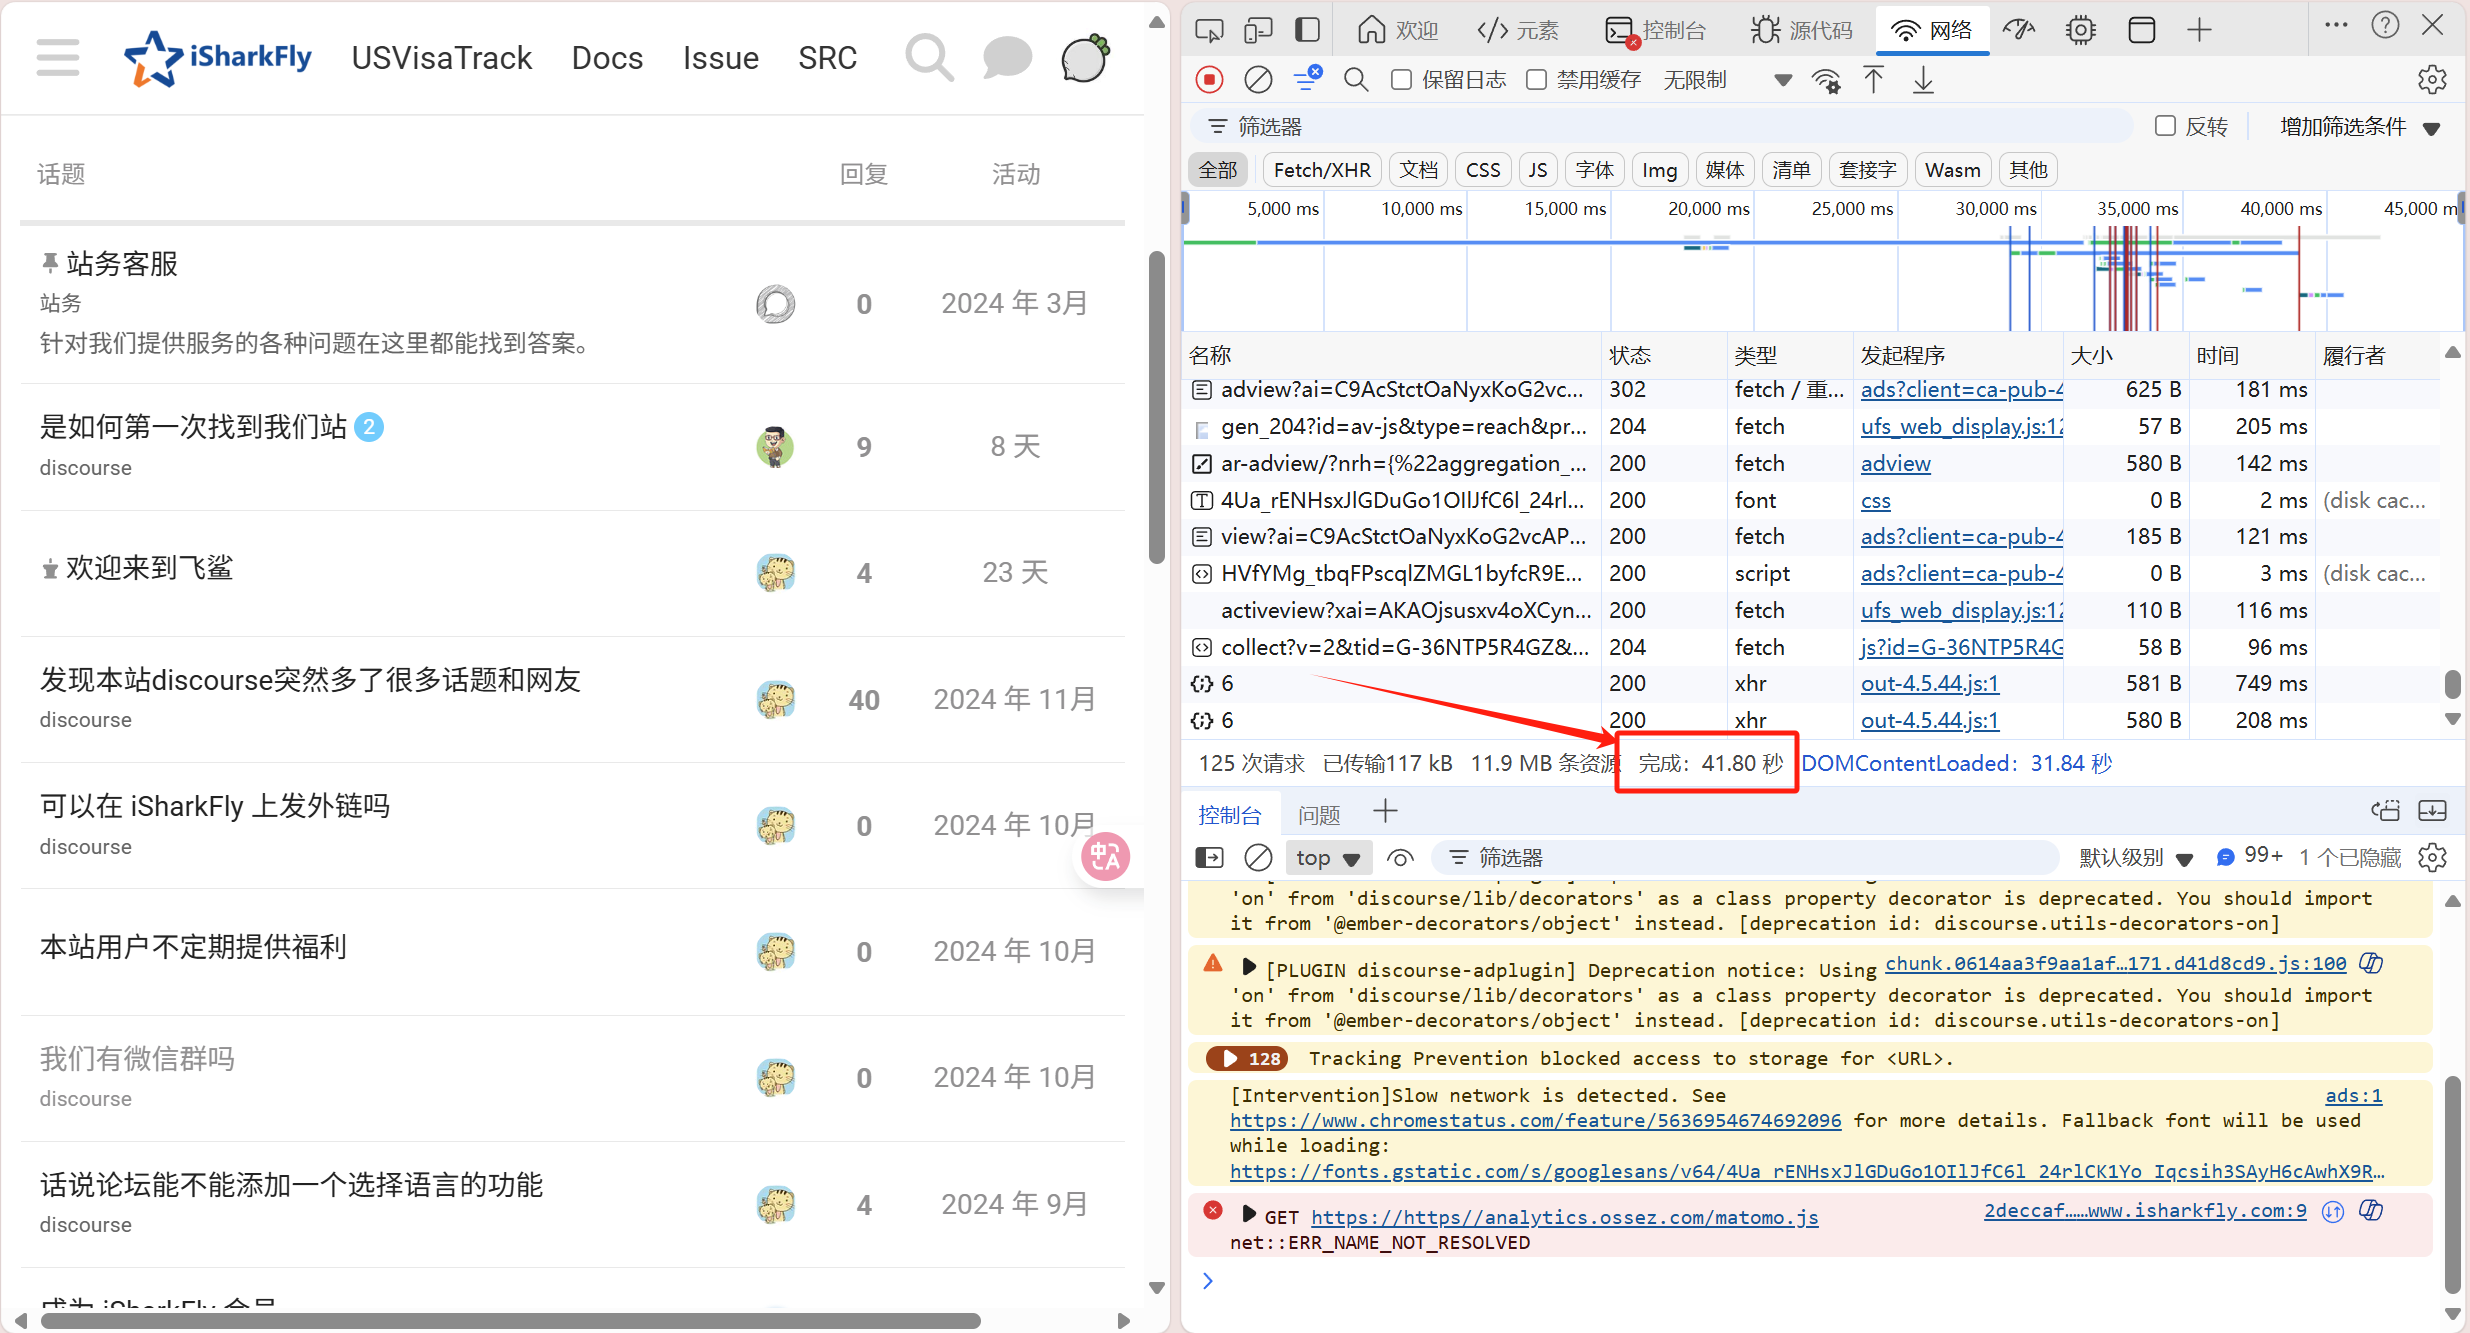Expand the PLUGIN discourse-adplugin warning
The width and height of the screenshot is (2470, 1333).
tap(1248, 967)
